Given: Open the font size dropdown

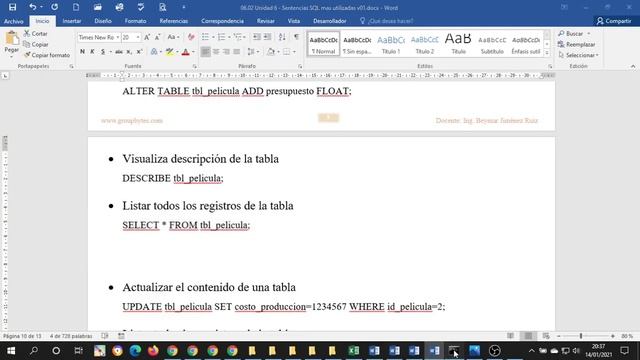Looking at the screenshot, I should (138, 37).
